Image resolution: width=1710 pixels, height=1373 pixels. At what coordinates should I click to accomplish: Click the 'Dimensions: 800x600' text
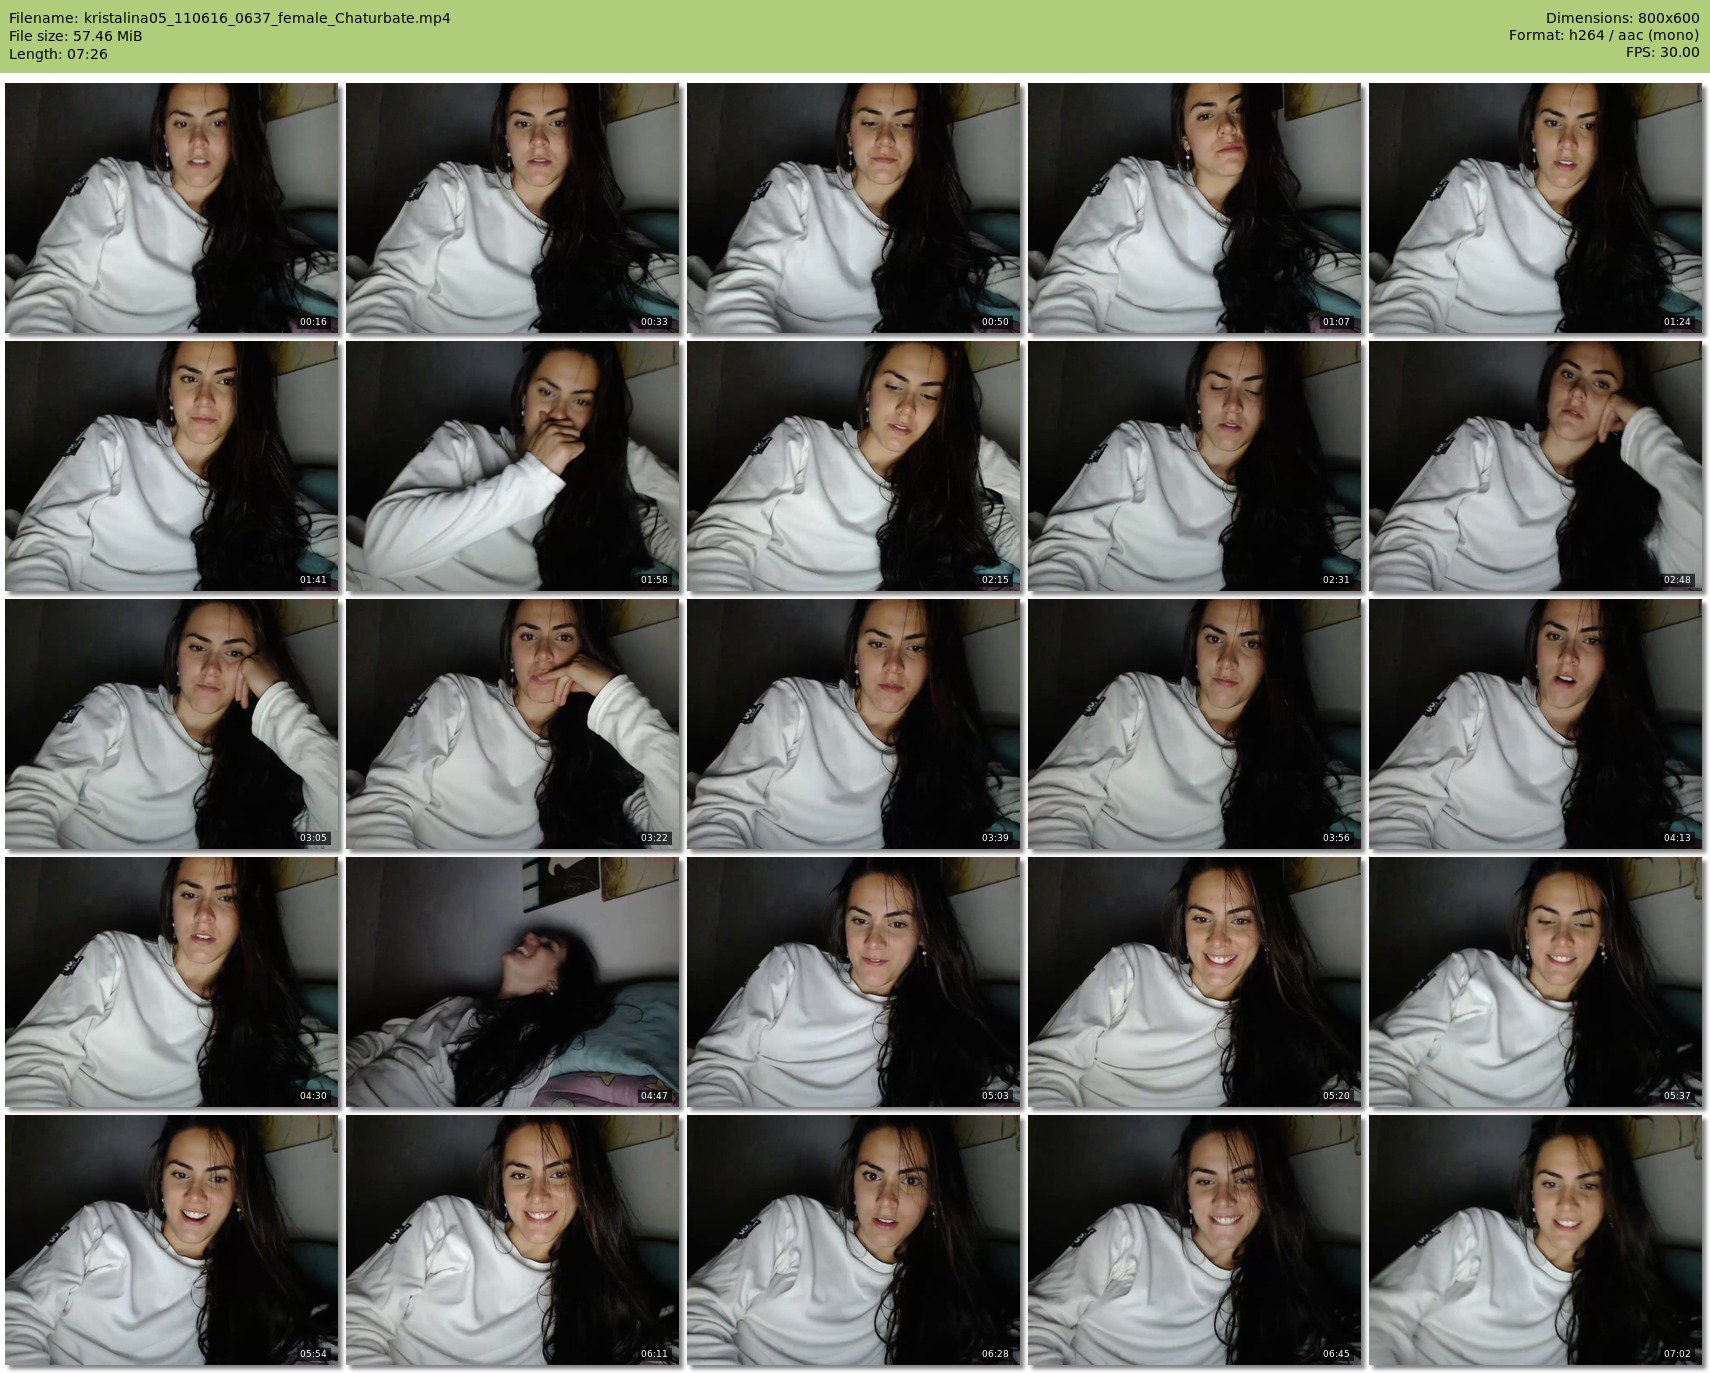coord(1622,18)
